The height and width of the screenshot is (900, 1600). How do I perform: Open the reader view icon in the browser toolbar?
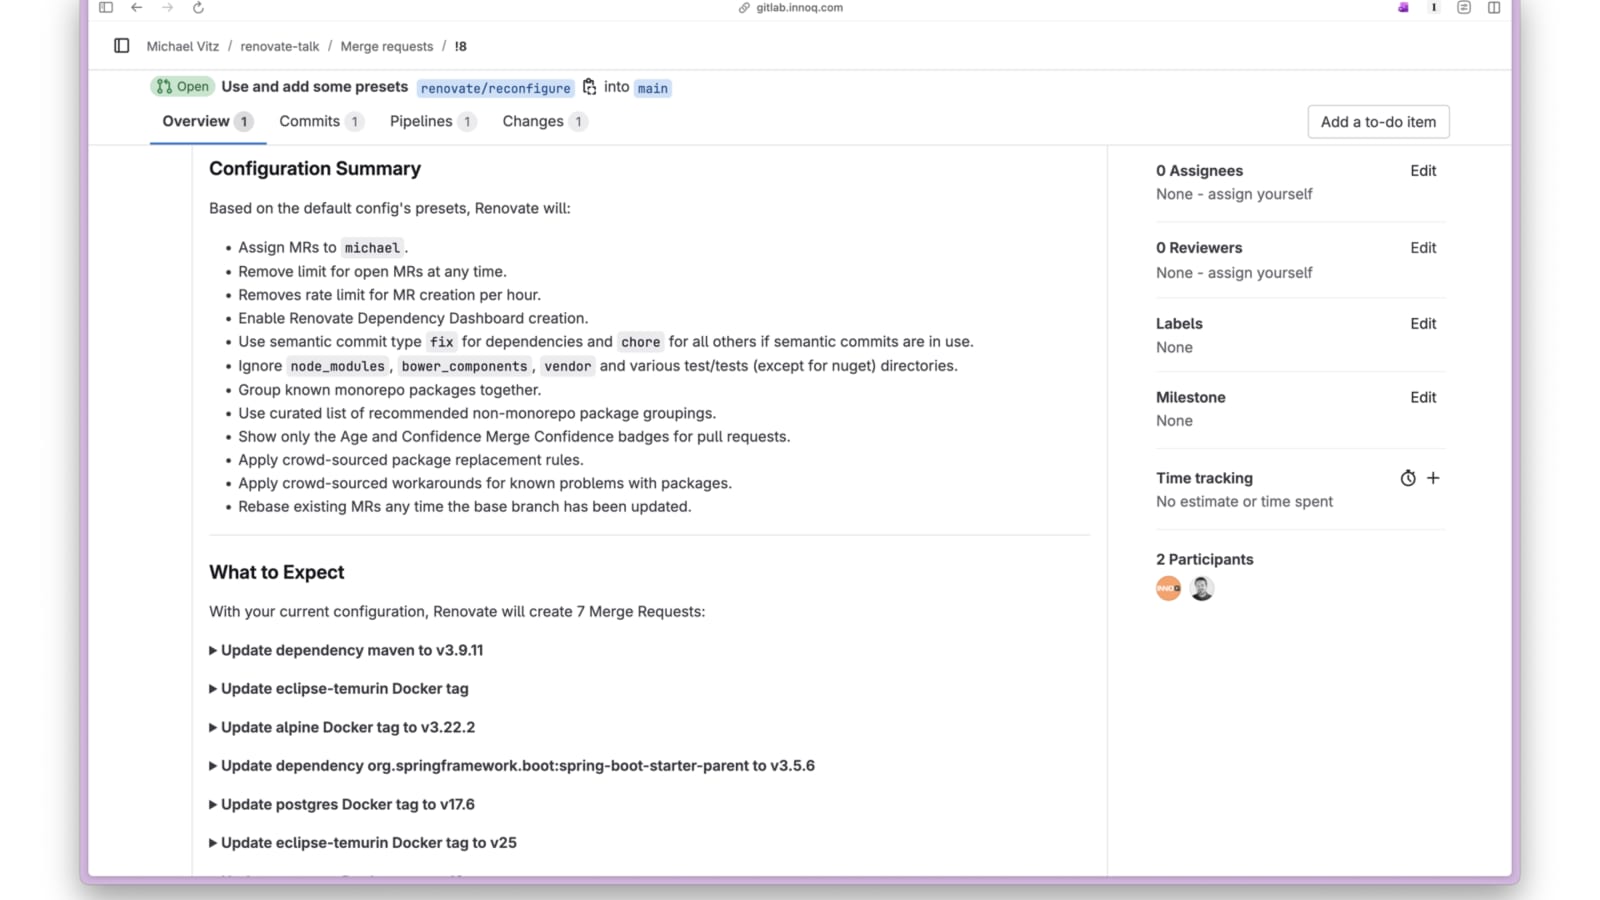pyautogui.click(x=1464, y=8)
